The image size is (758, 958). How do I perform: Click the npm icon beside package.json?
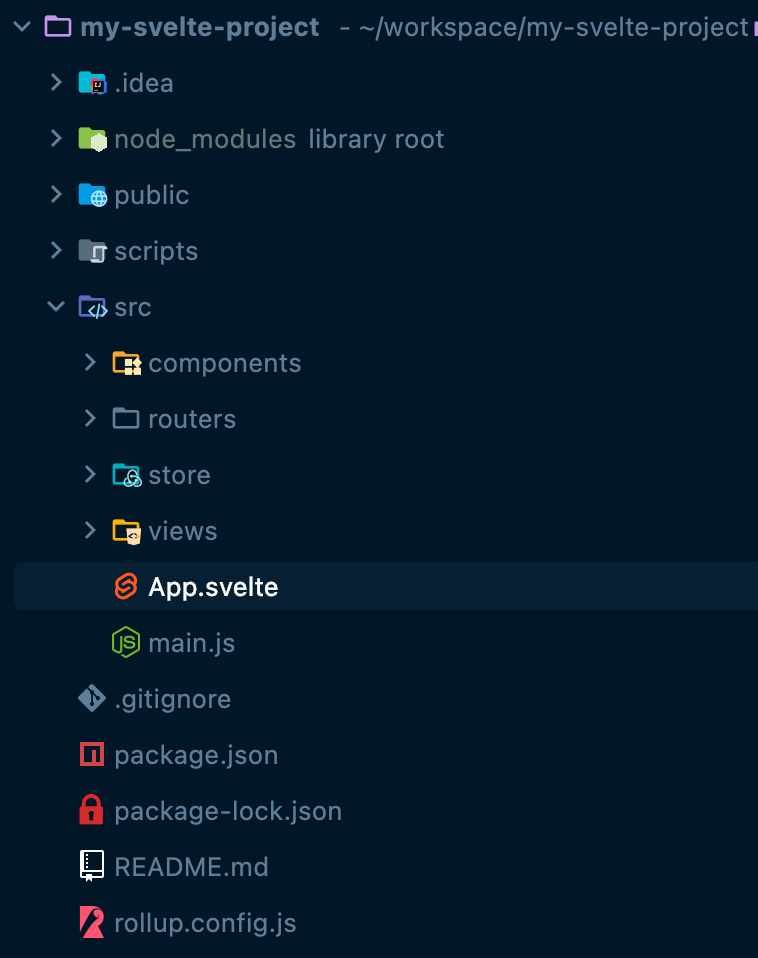pyautogui.click(x=92, y=755)
